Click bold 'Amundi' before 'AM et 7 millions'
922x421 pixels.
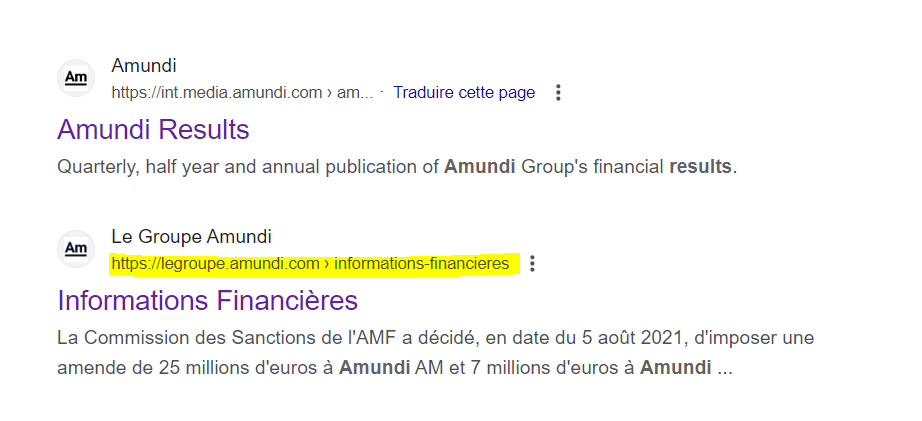tap(375, 368)
